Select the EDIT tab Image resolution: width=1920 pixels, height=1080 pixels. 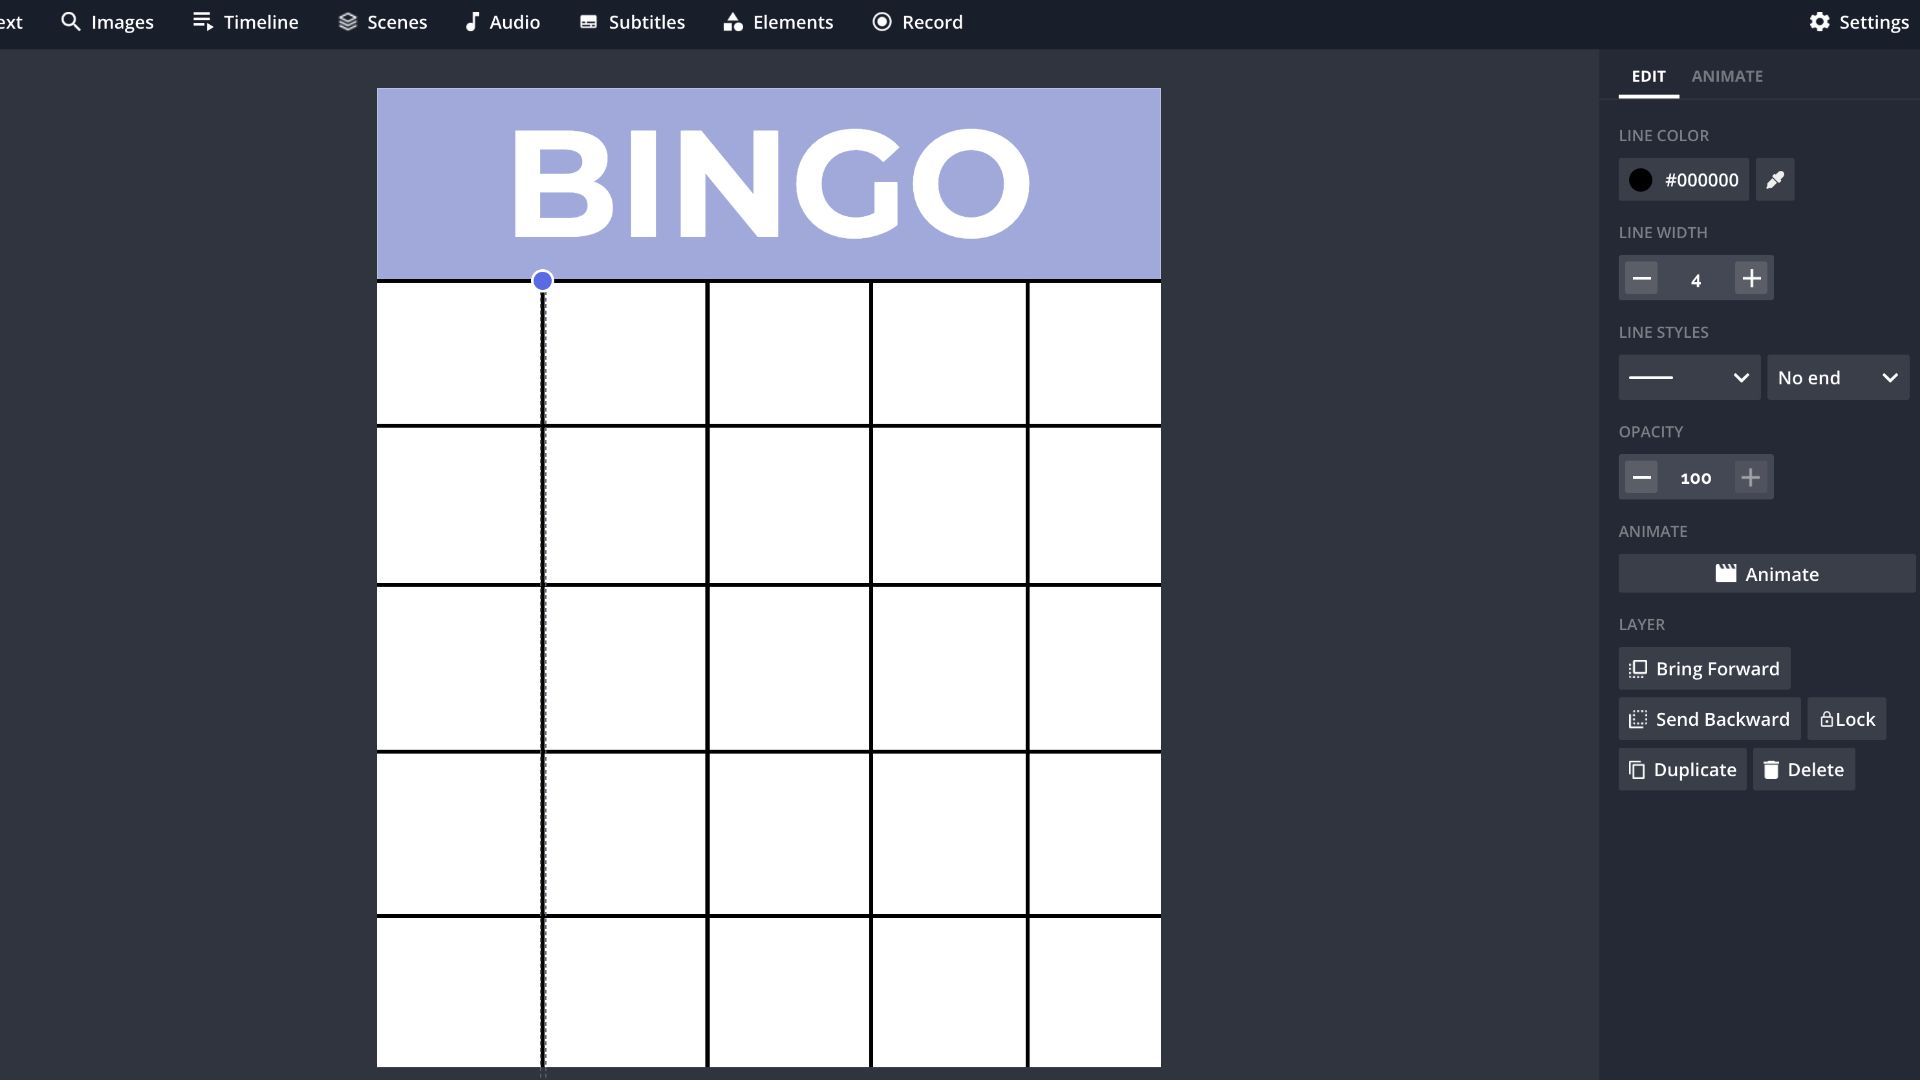1648,75
